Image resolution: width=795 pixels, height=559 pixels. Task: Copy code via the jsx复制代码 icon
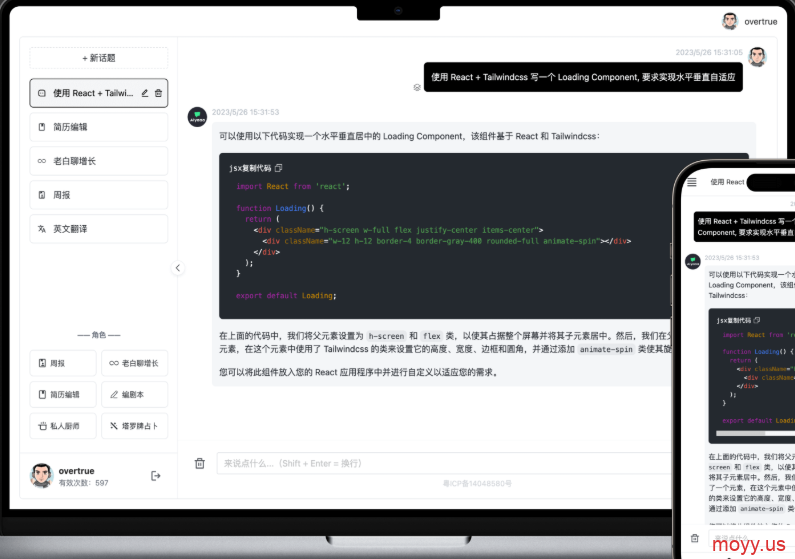[278, 168]
